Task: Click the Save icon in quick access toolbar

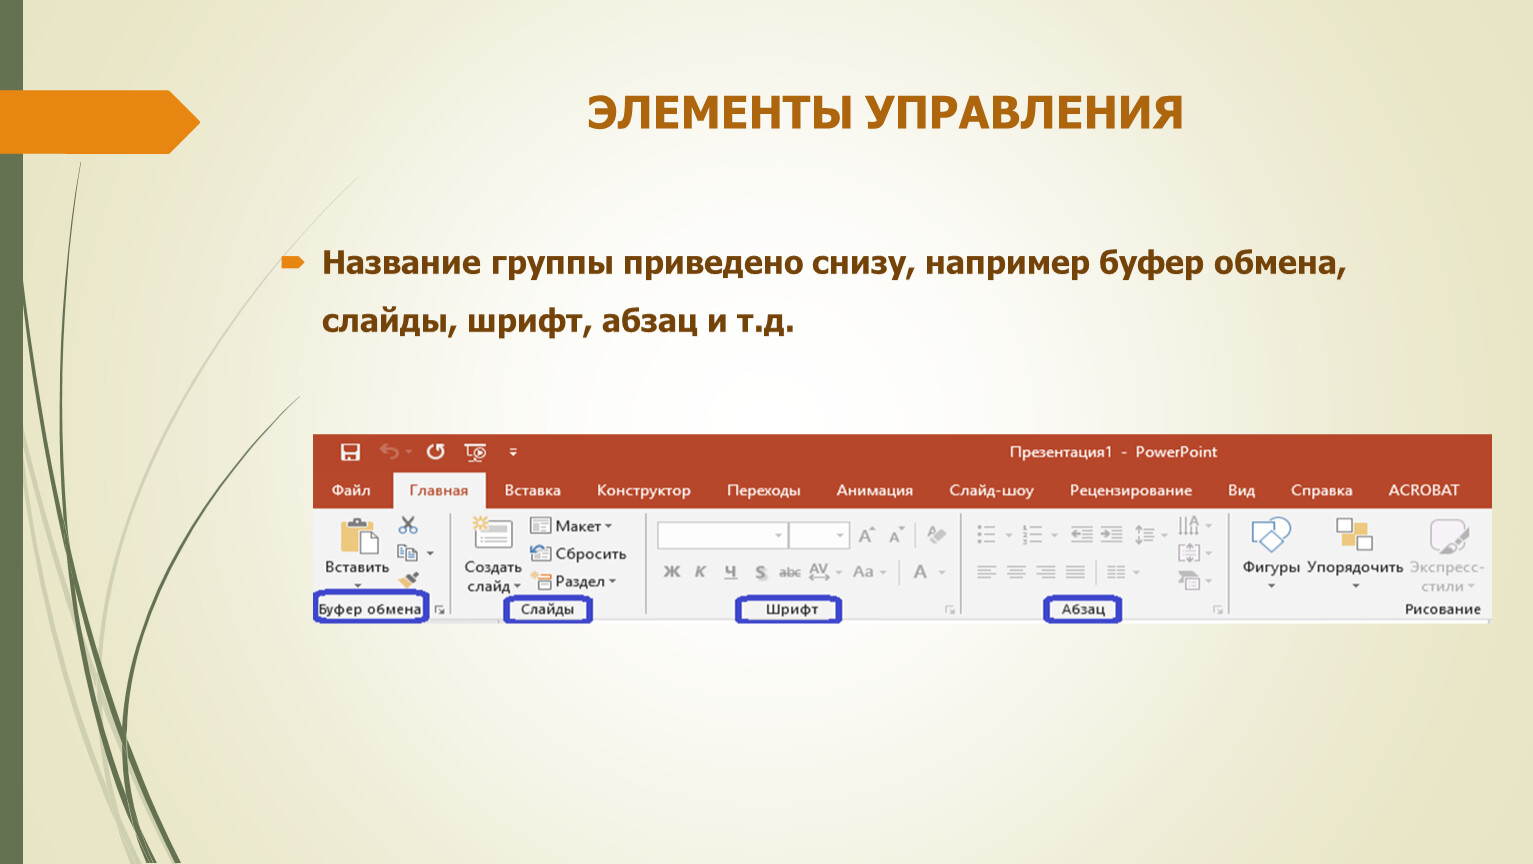Action: [350, 452]
